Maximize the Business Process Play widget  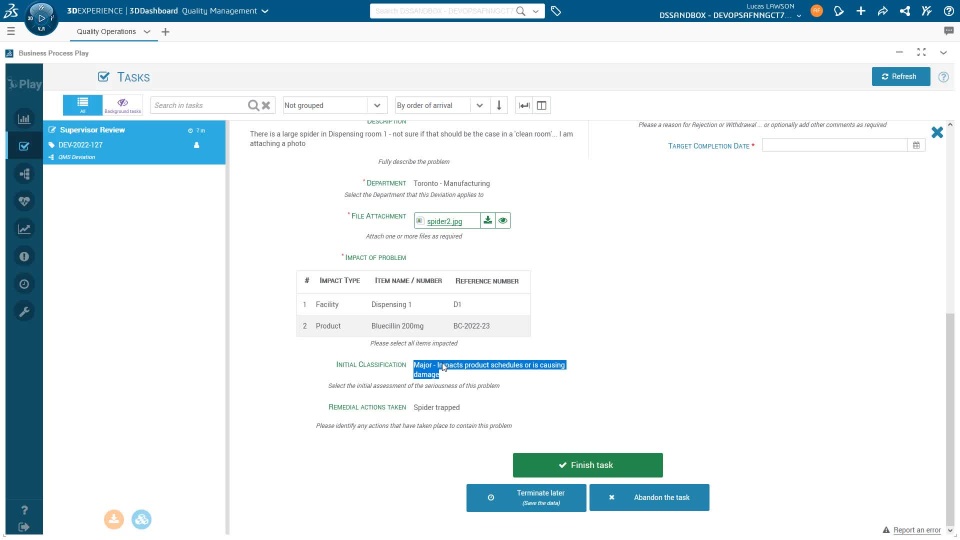(x=921, y=53)
